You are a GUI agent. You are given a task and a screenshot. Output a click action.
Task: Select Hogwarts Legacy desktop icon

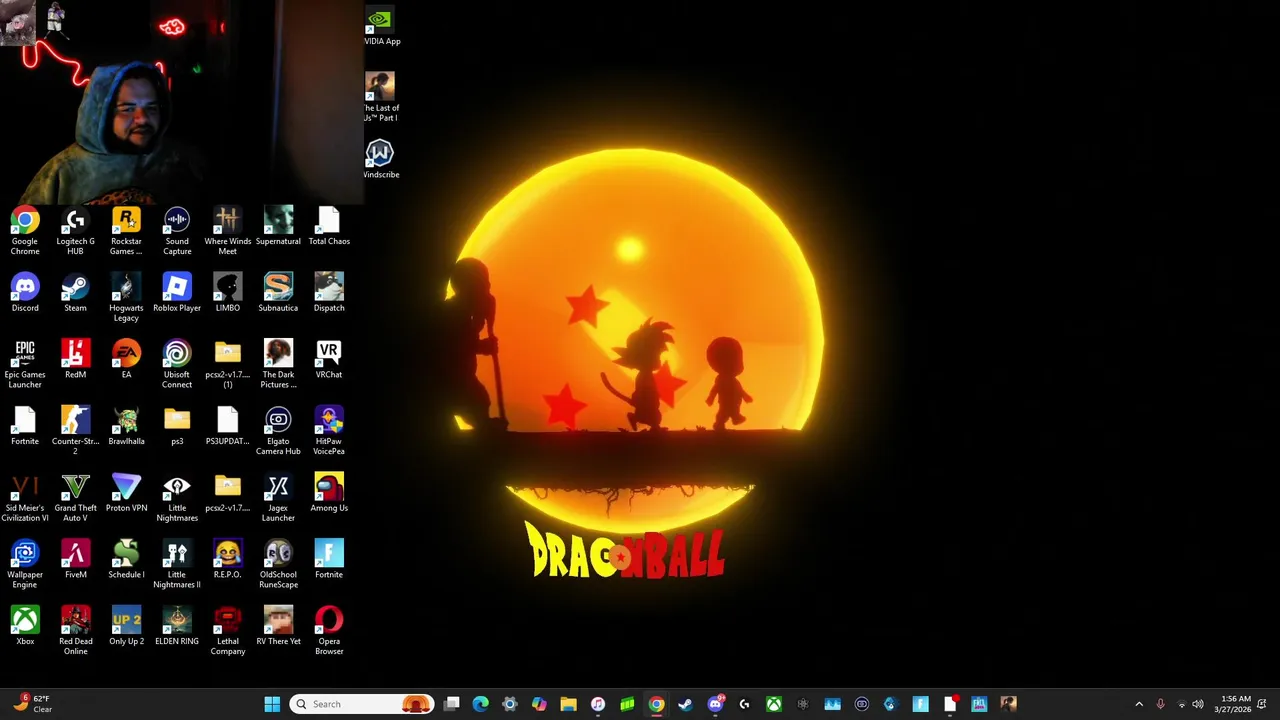[x=126, y=298]
